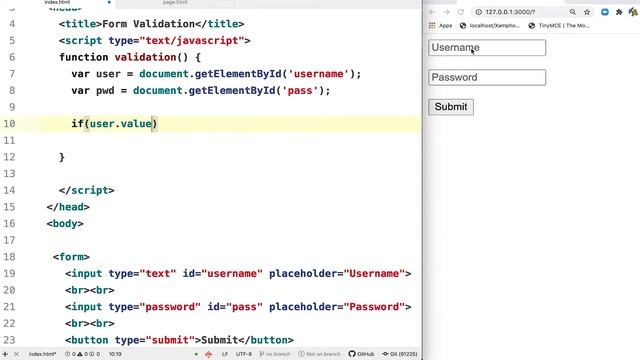Change the UTF-8 encoding setting
The height and width of the screenshot is (360, 640).
click(244, 354)
